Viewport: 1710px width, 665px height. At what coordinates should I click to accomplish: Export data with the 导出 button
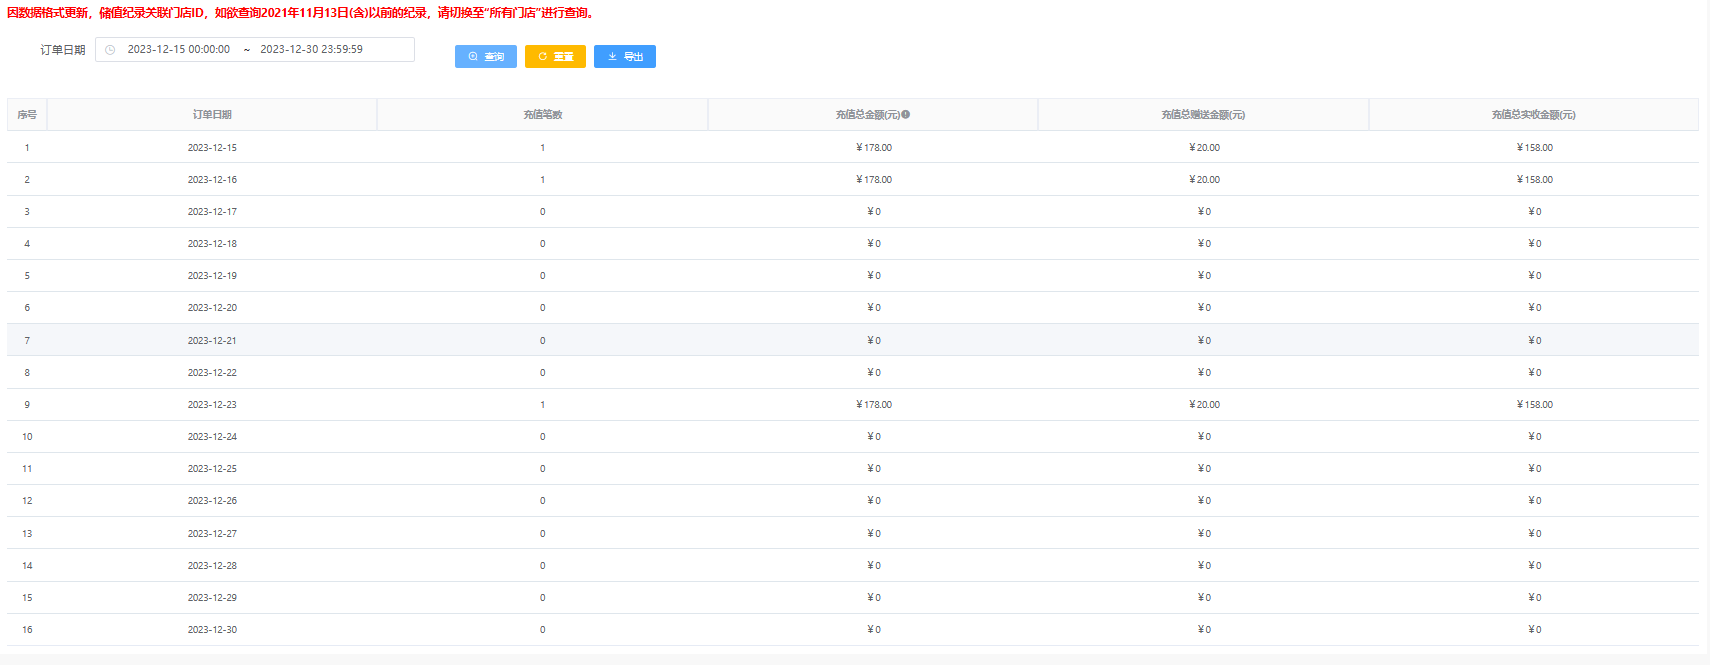pyautogui.click(x=624, y=57)
